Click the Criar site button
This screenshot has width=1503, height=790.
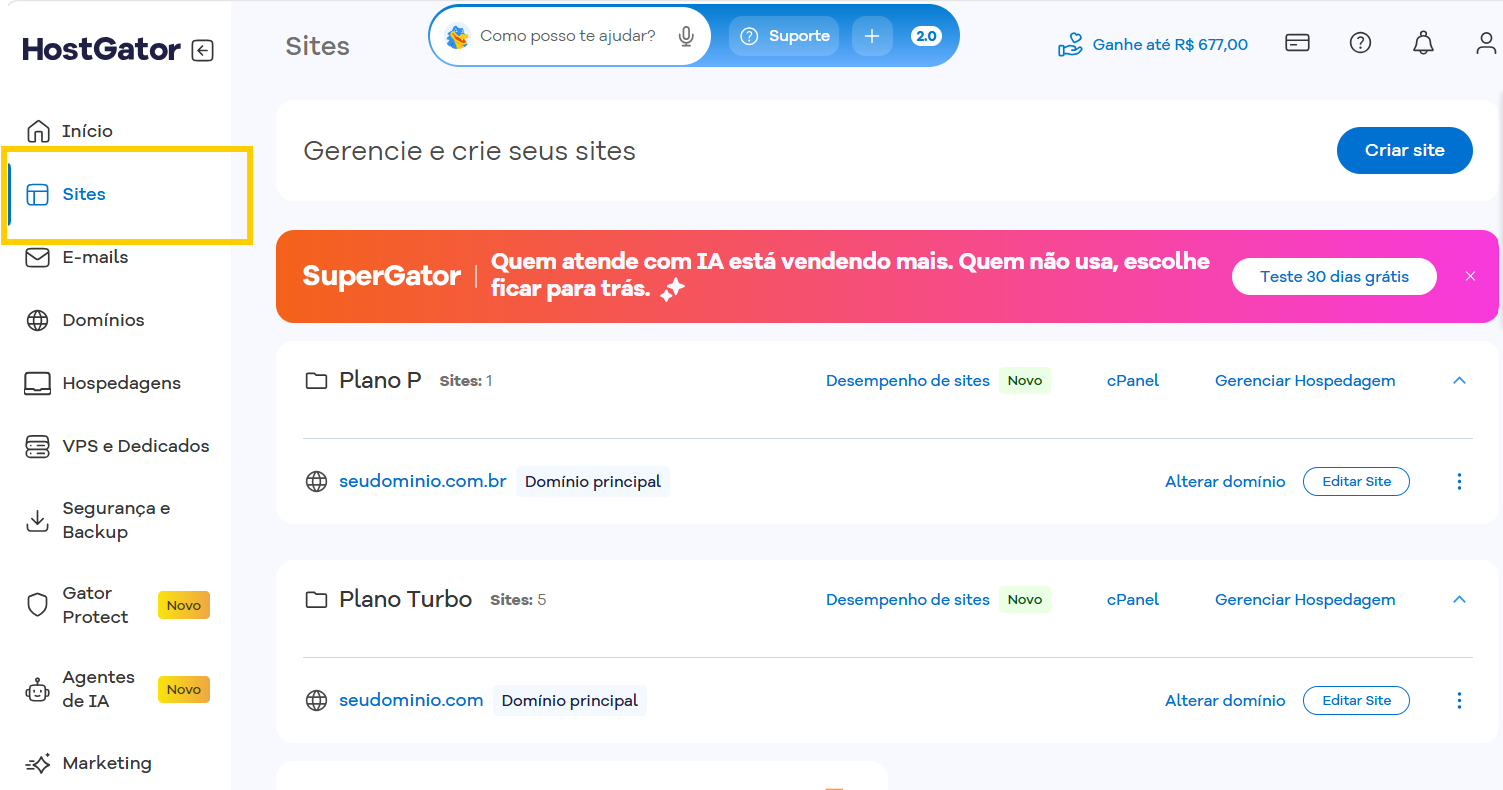[1405, 150]
